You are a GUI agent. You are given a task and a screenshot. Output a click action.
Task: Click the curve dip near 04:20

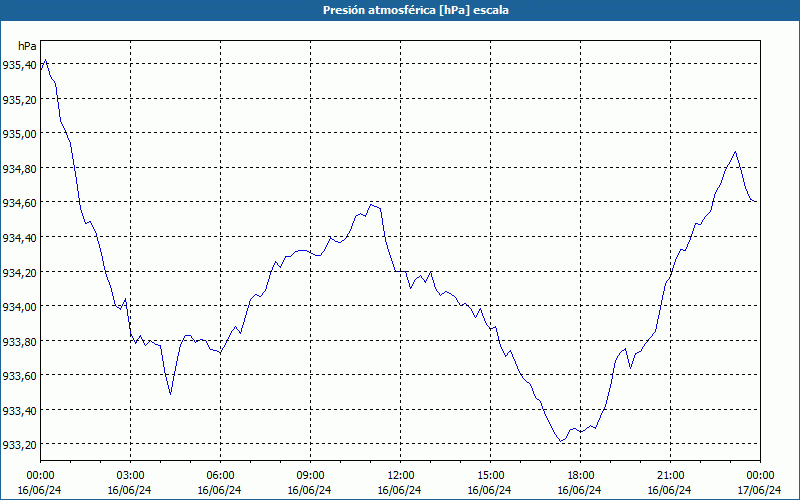170,394
